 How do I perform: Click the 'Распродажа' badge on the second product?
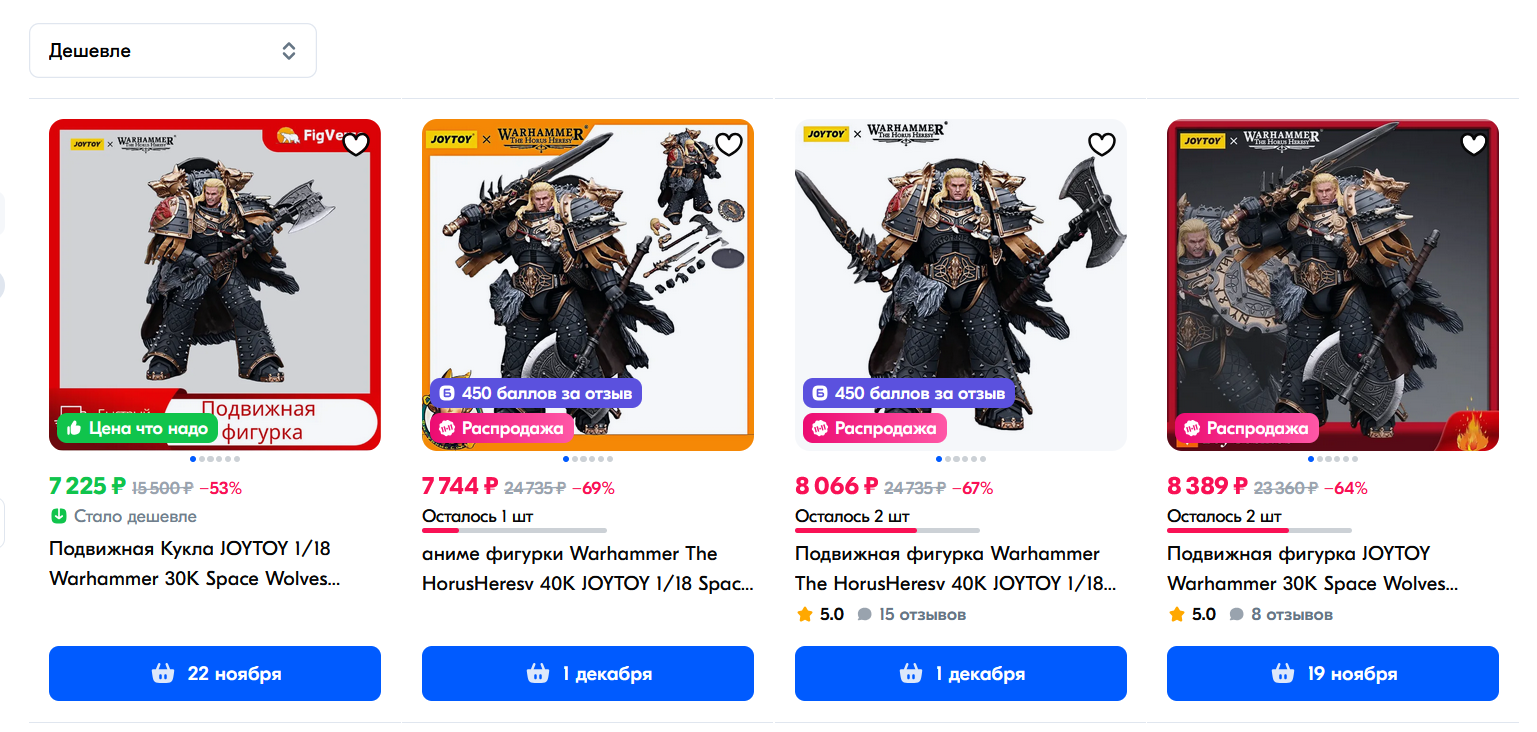point(502,428)
